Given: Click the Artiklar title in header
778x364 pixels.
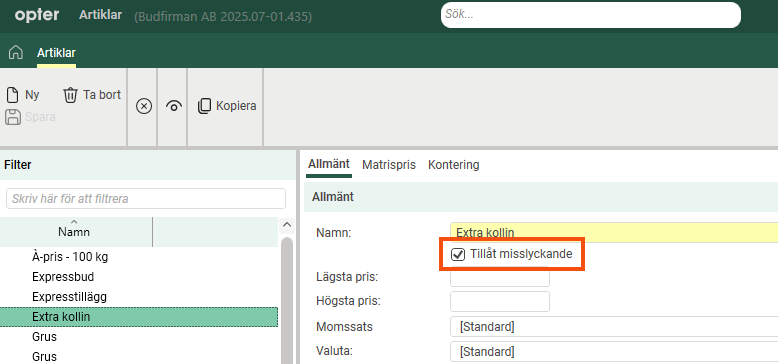Looking at the screenshot, I should pos(100,15).
